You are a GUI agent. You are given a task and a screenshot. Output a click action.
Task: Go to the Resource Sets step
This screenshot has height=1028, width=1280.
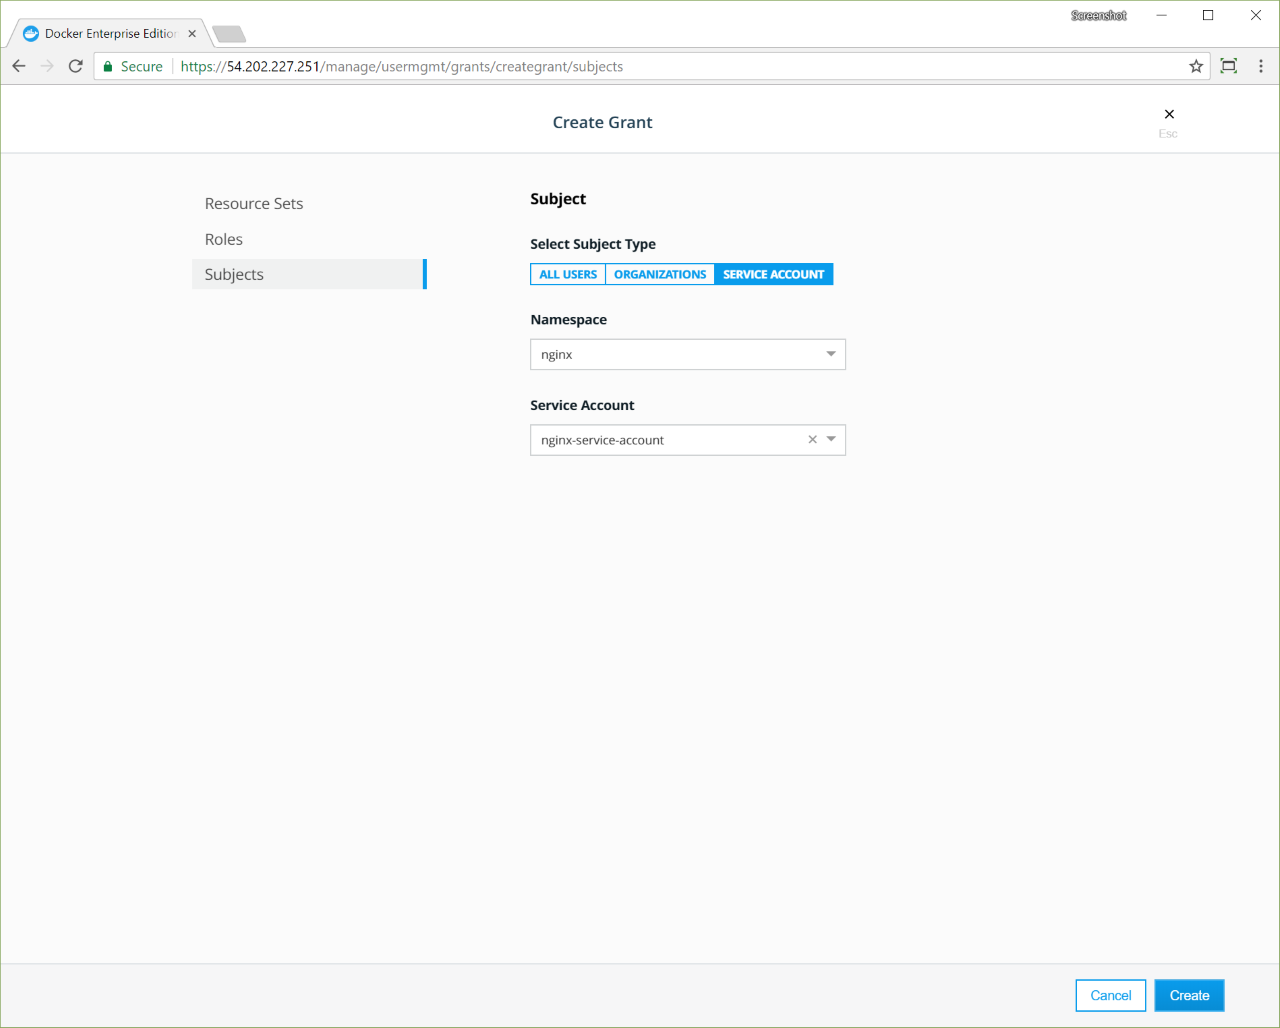tap(254, 203)
